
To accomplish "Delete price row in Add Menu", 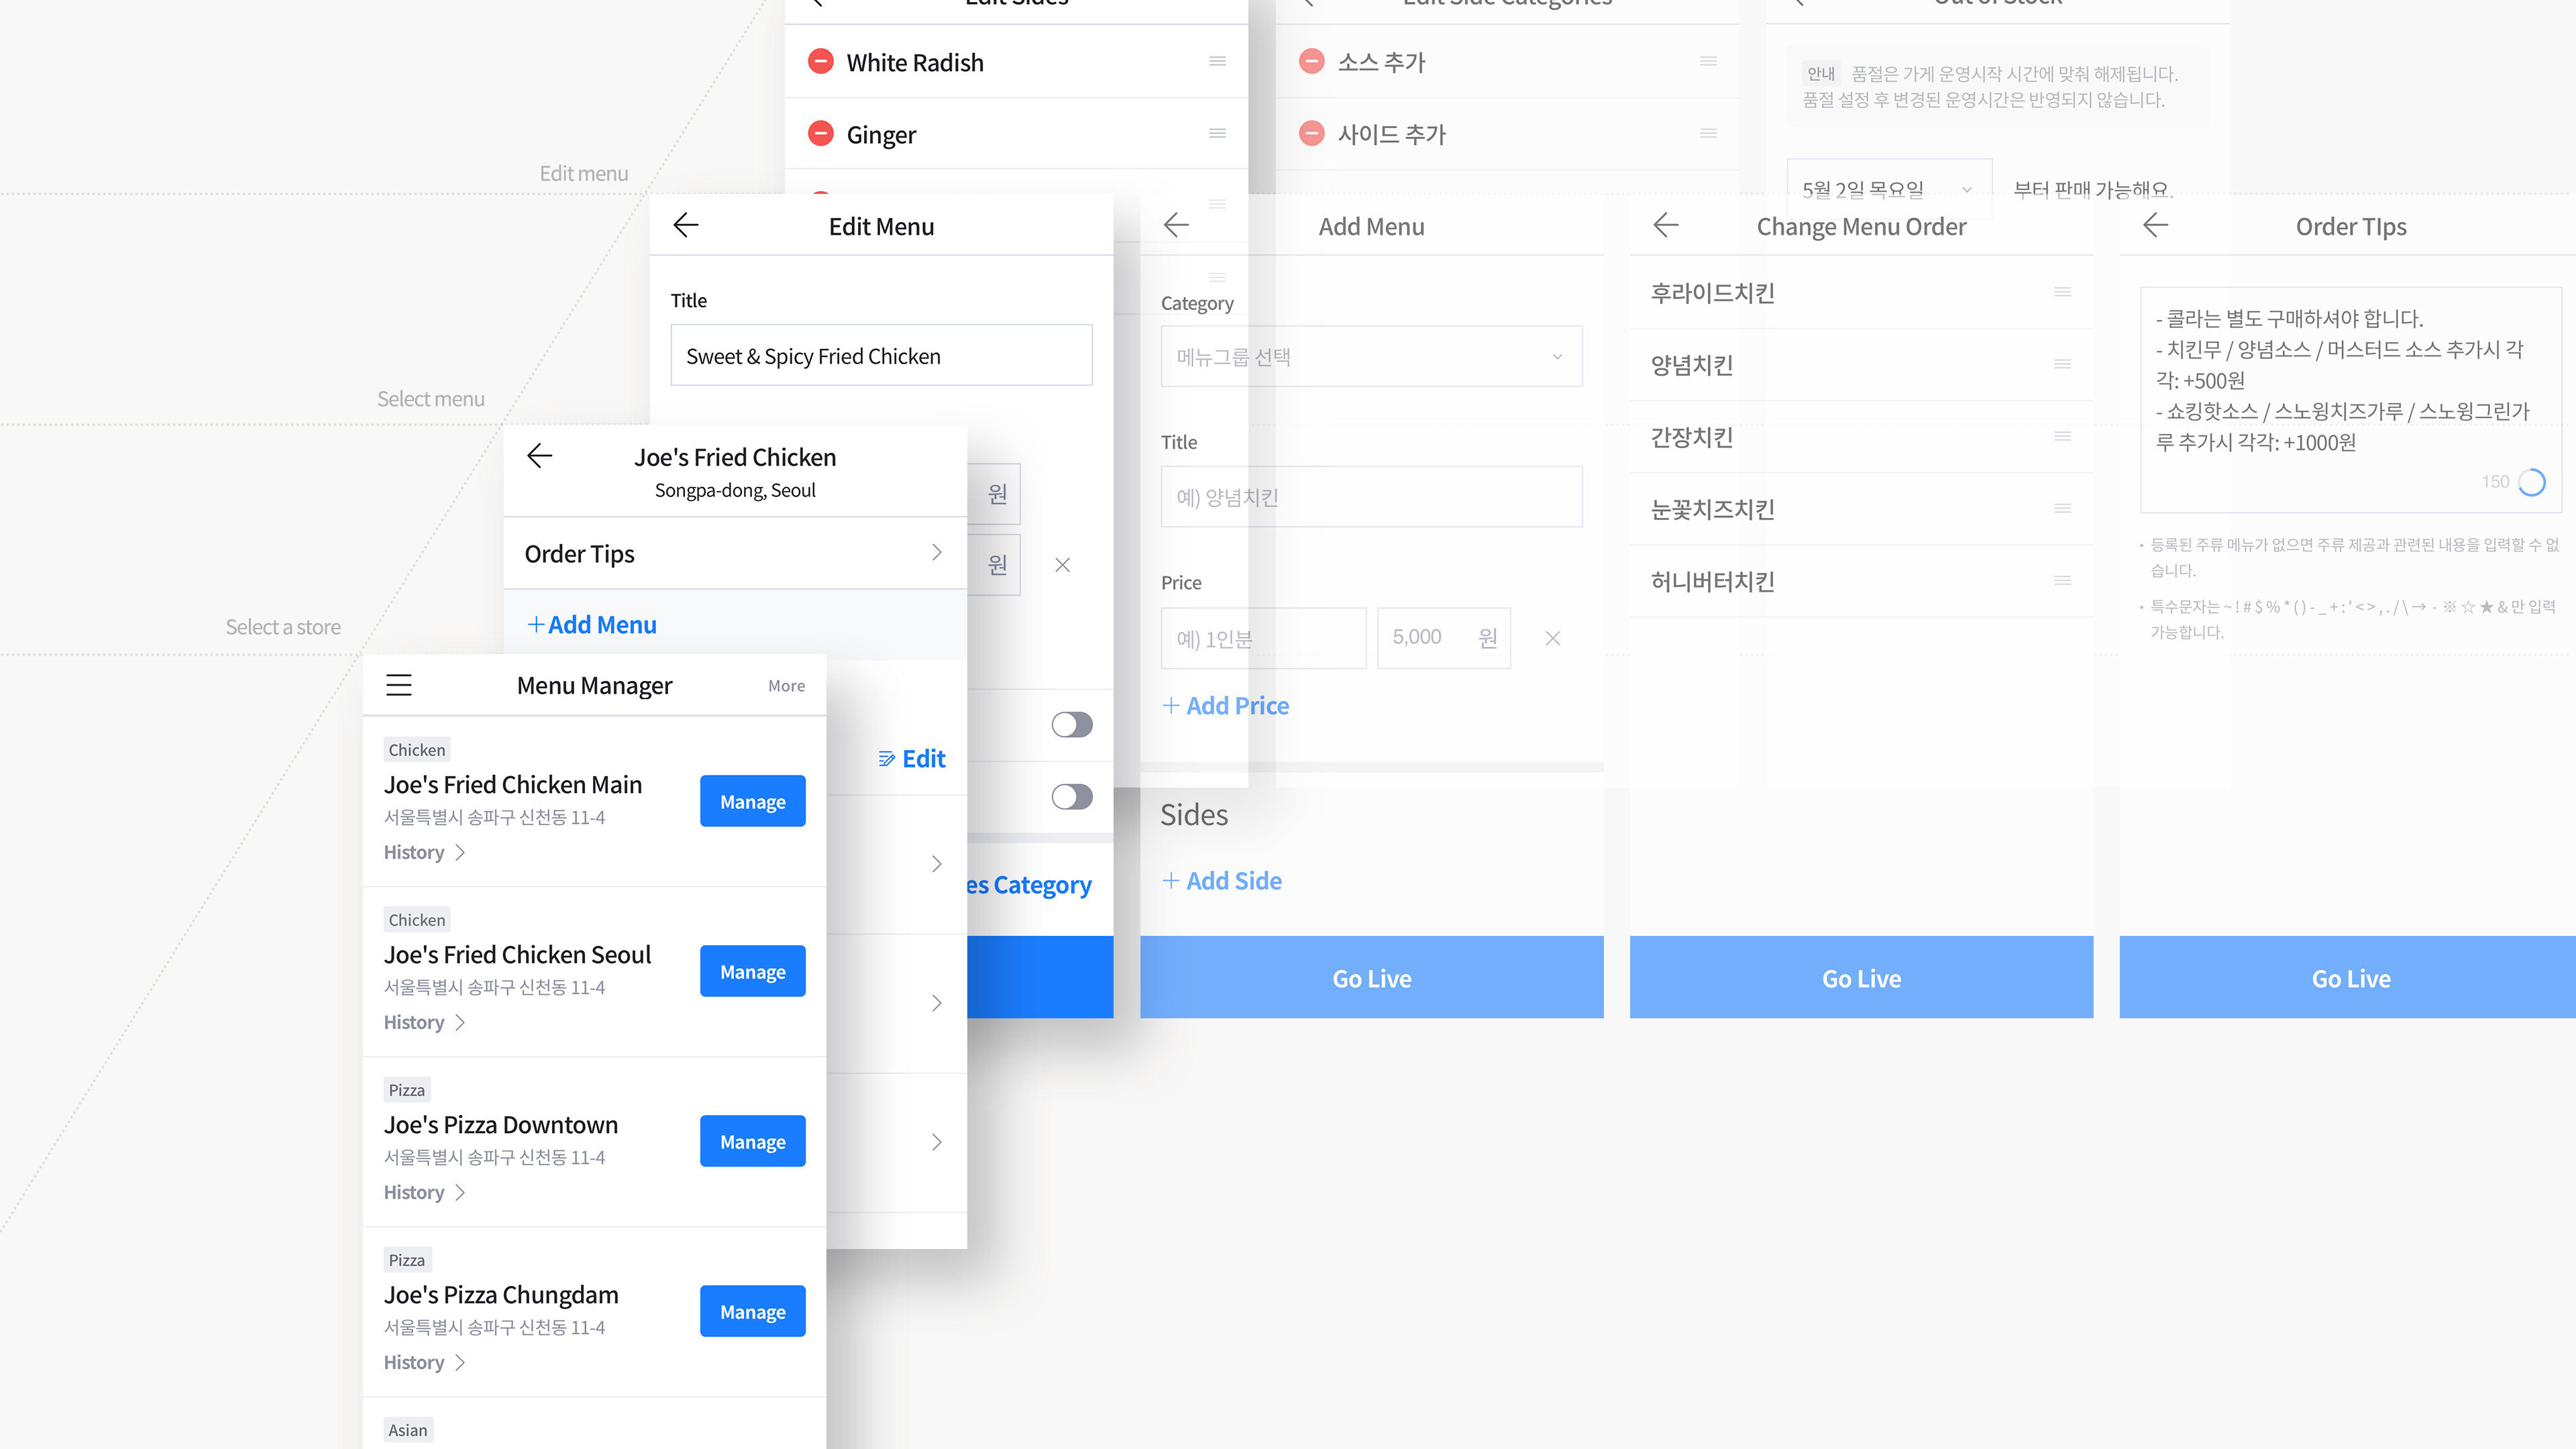I will [1552, 638].
